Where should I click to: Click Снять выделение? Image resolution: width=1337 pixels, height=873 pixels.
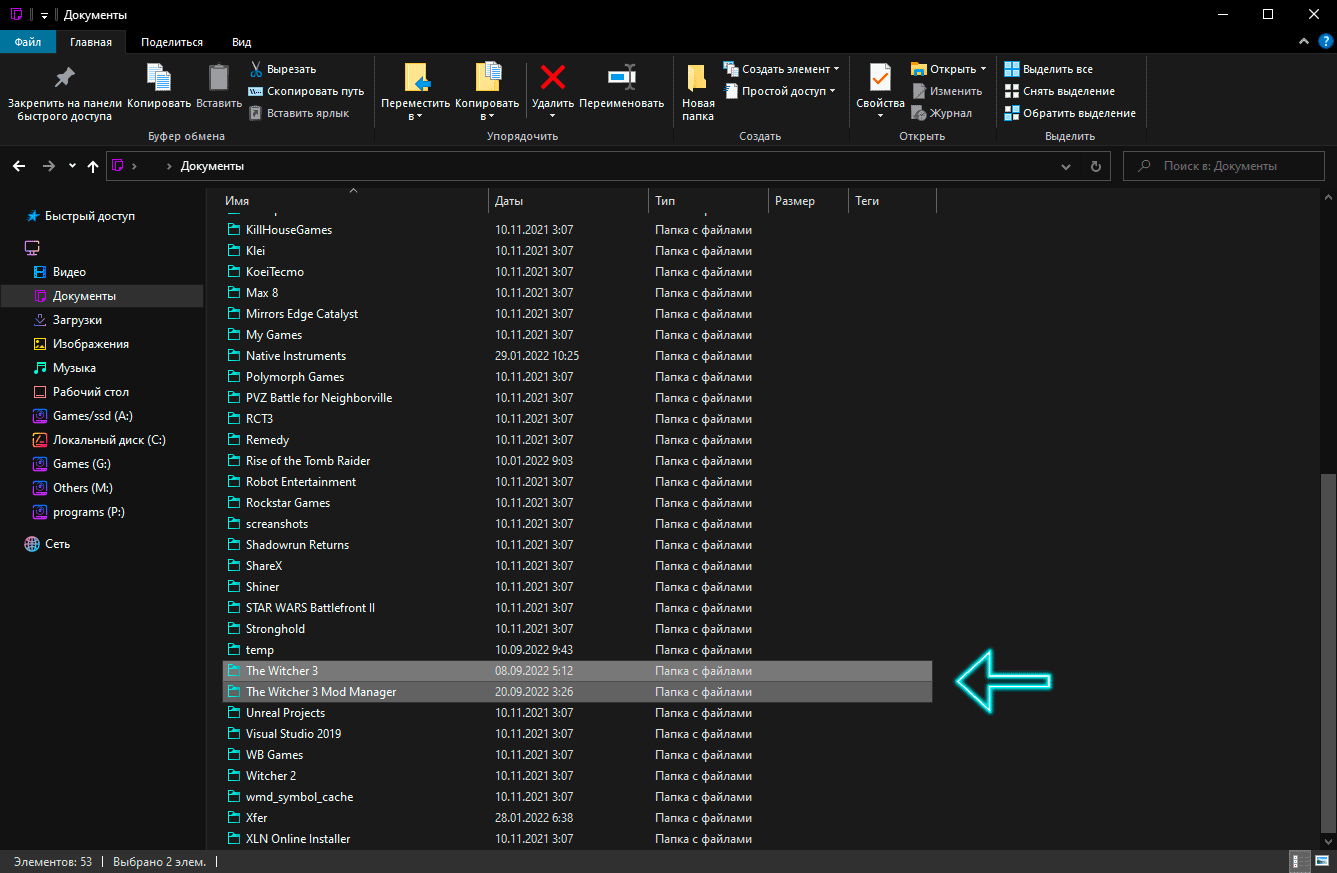1059,91
